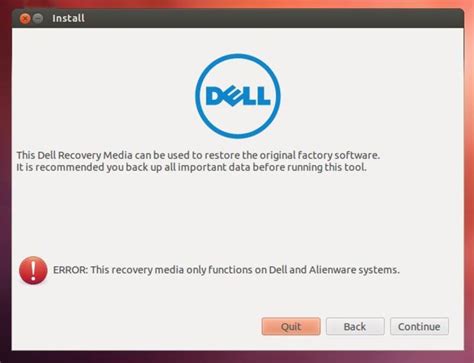Screen dimensions: 474x363
Task: Click the Dell logo image
Action: 238,96
